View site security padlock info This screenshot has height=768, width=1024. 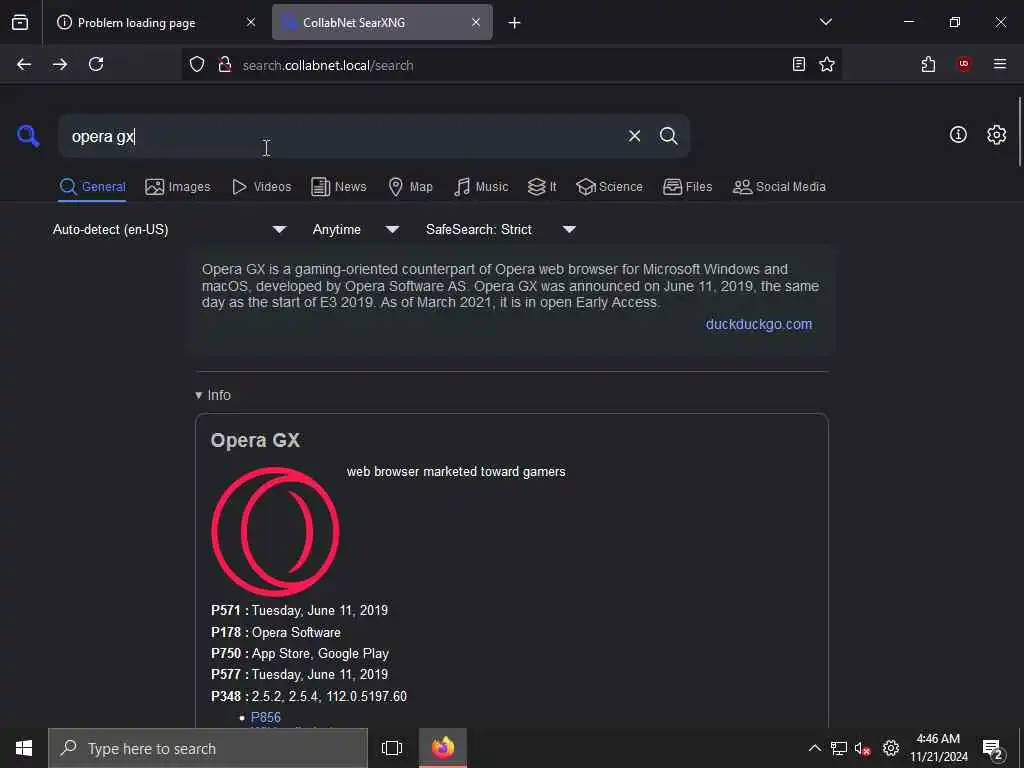coord(225,65)
